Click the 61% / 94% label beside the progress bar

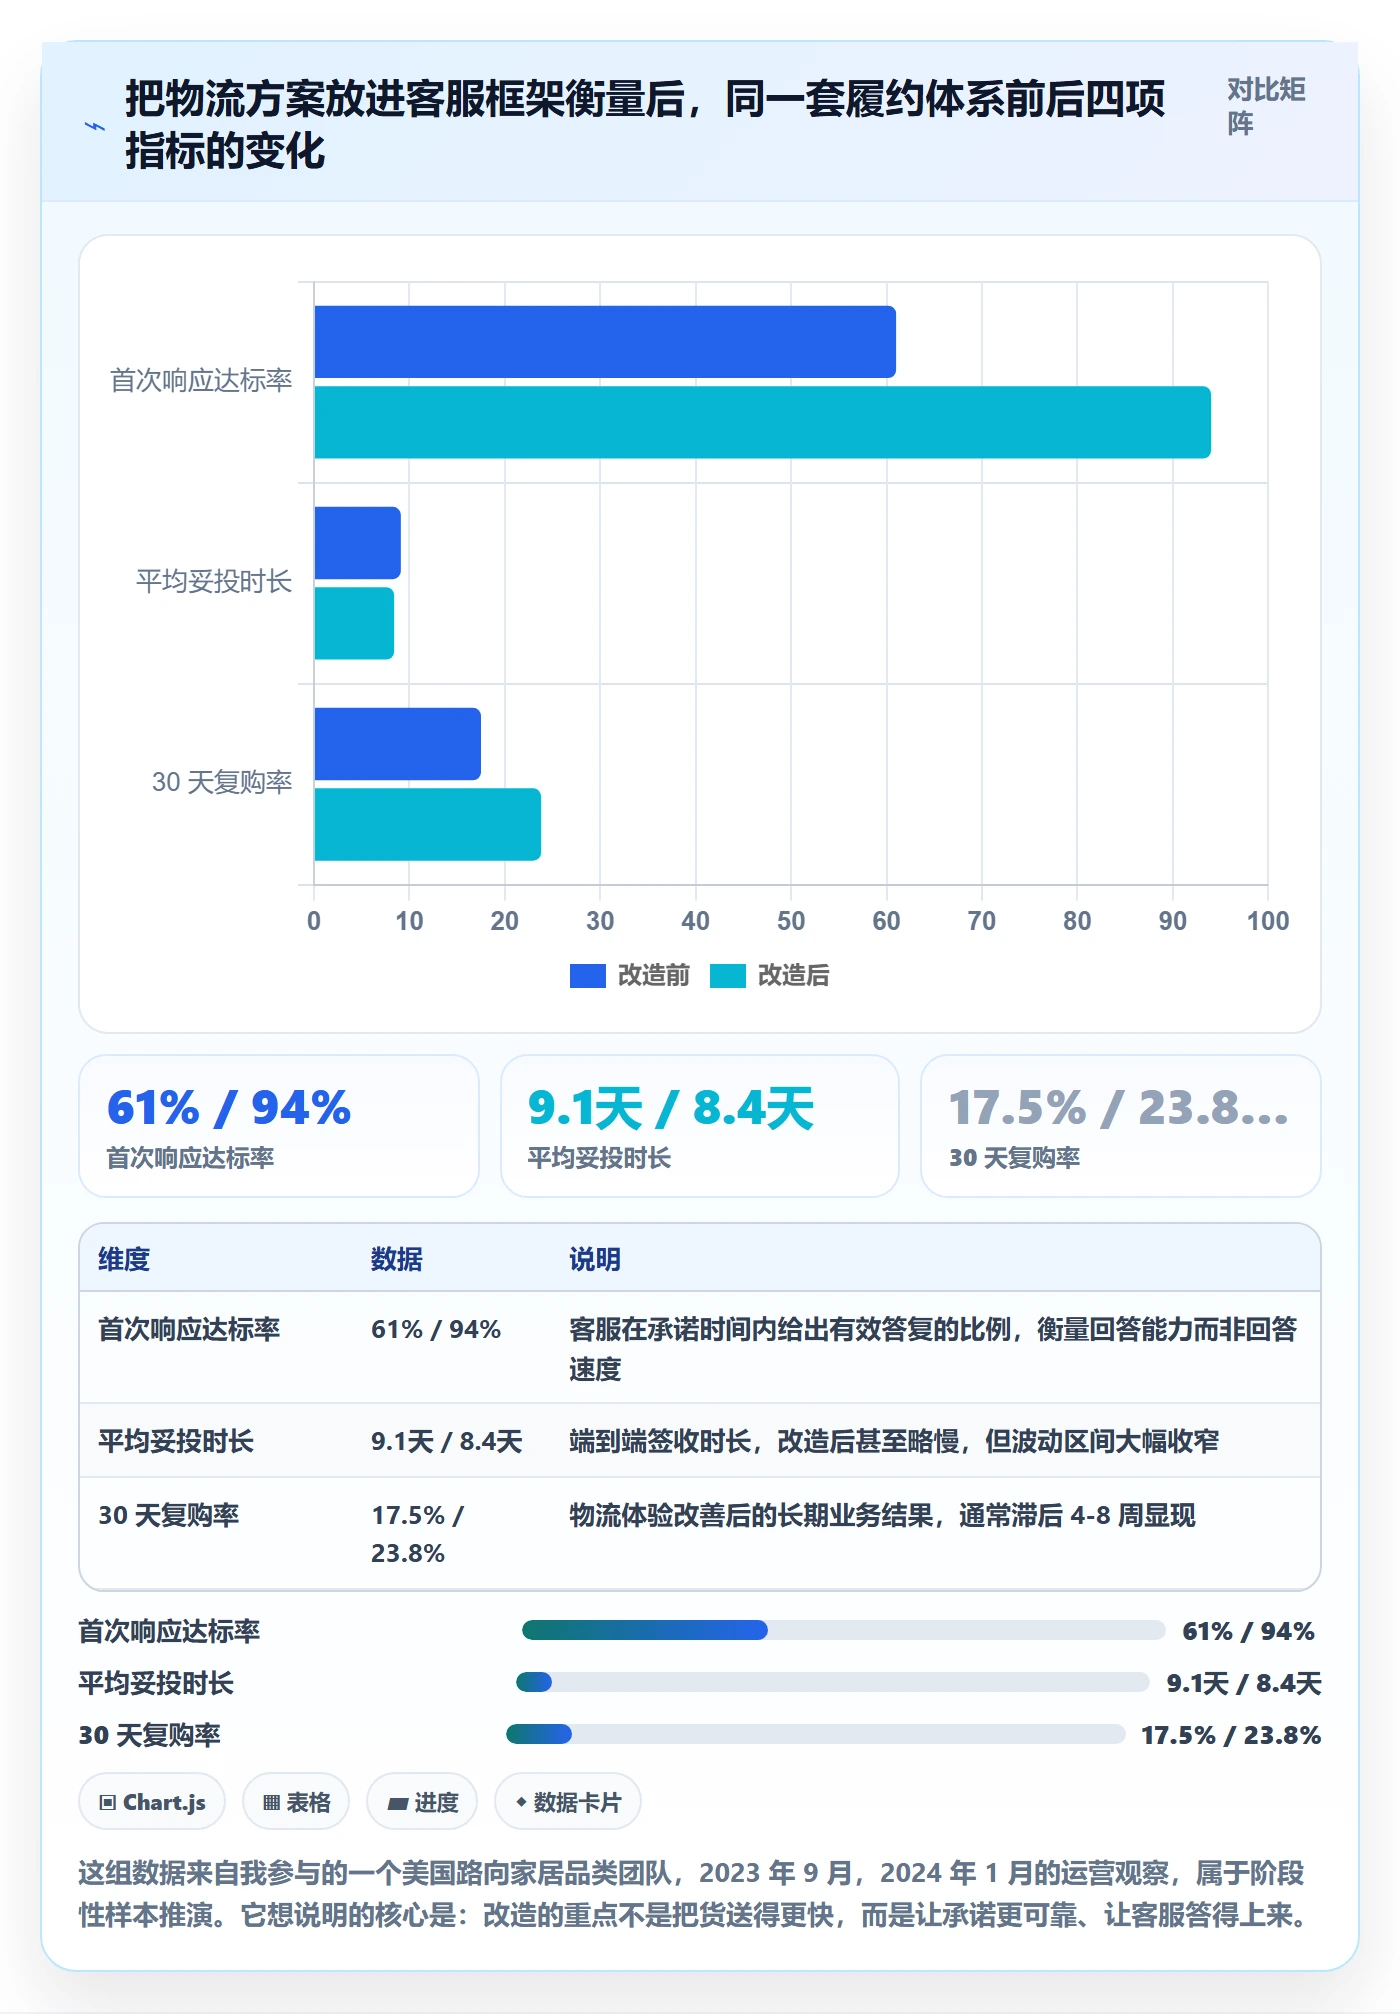[1248, 1631]
